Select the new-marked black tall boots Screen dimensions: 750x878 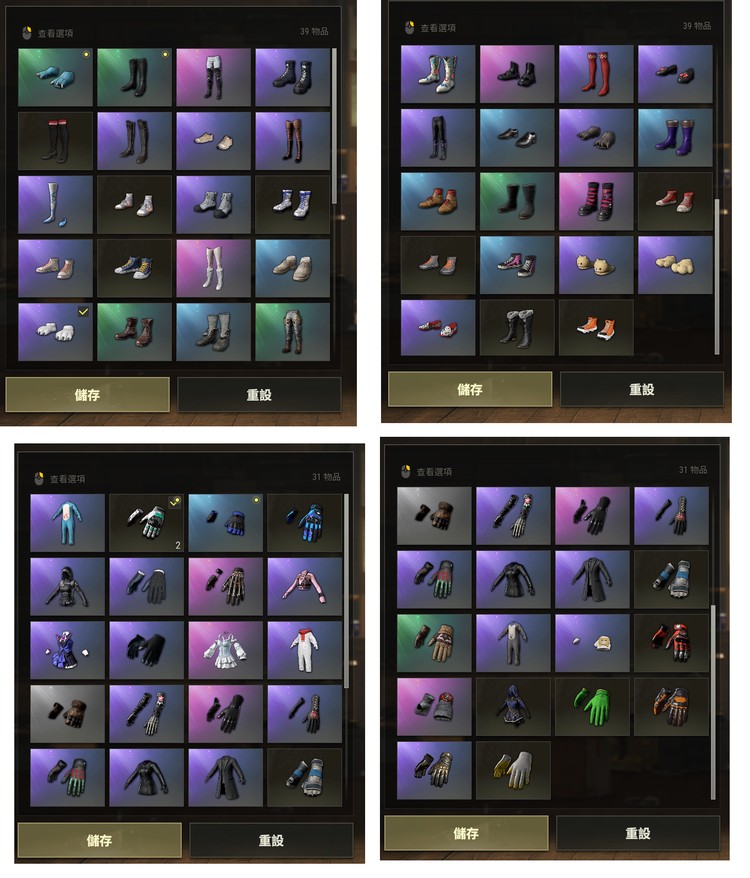134,77
